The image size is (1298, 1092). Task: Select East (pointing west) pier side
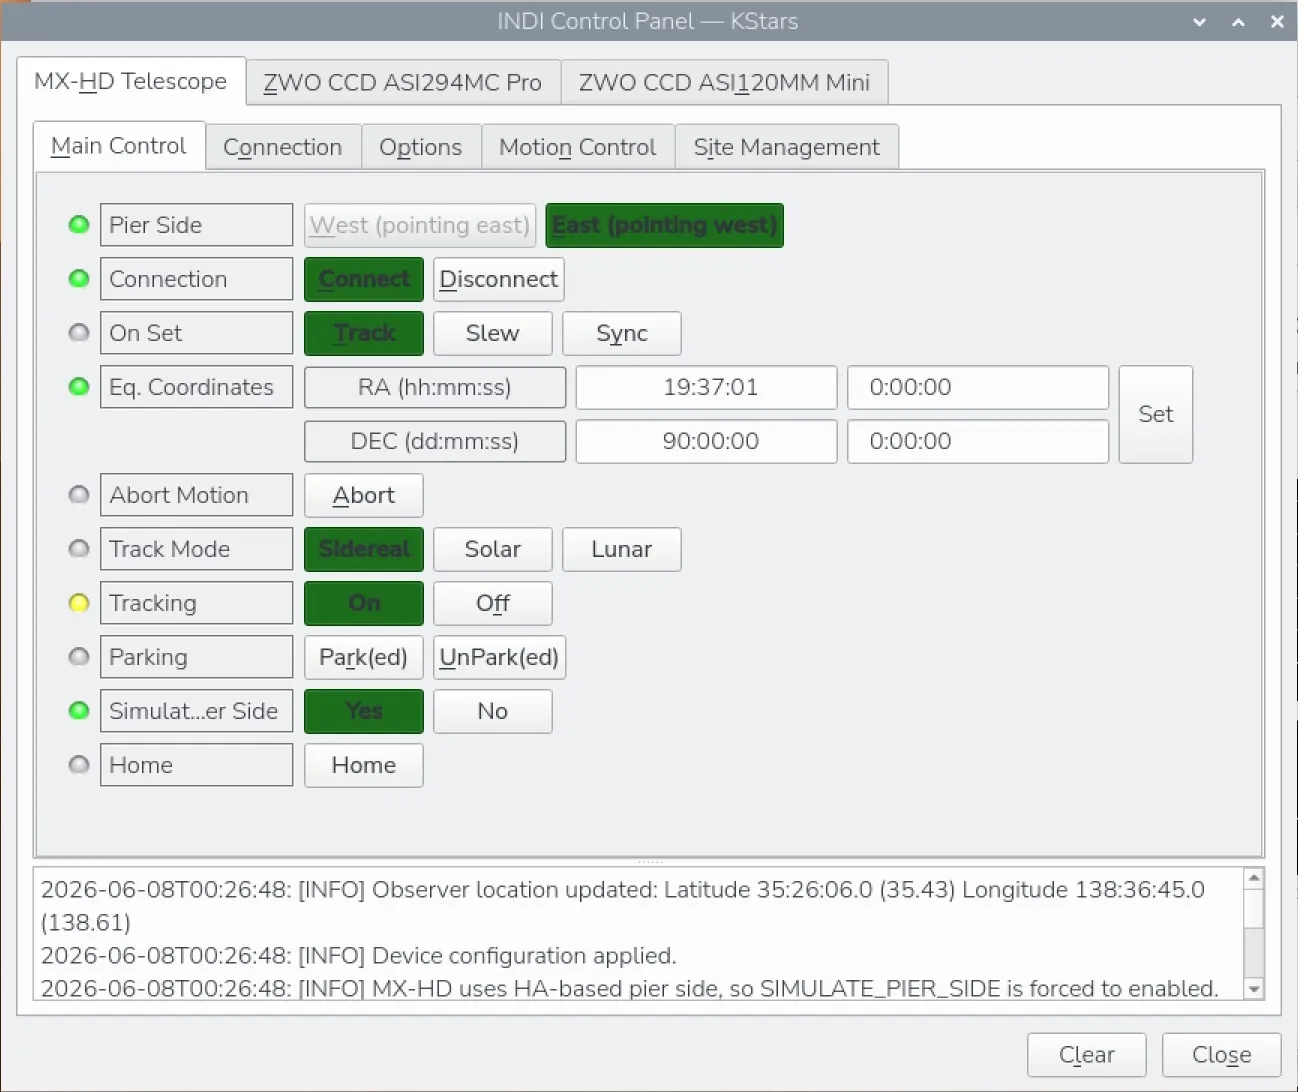(665, 225)
